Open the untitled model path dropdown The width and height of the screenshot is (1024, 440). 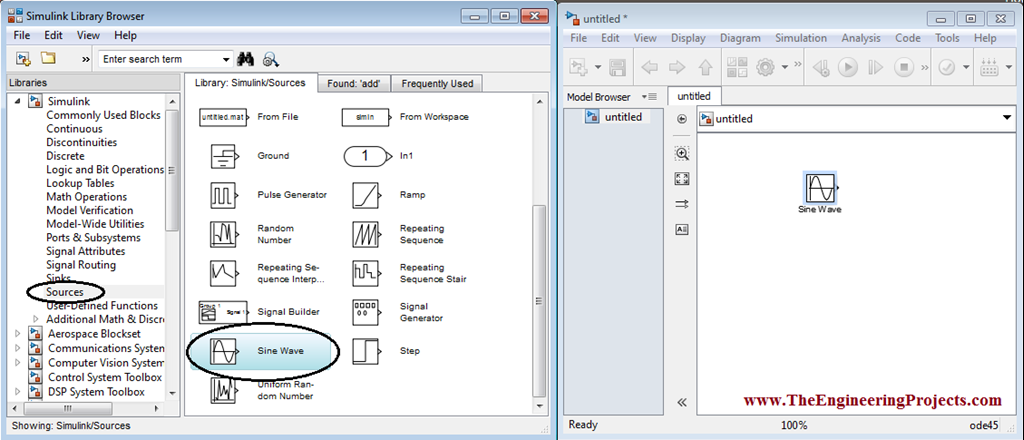pos(1006,118)
